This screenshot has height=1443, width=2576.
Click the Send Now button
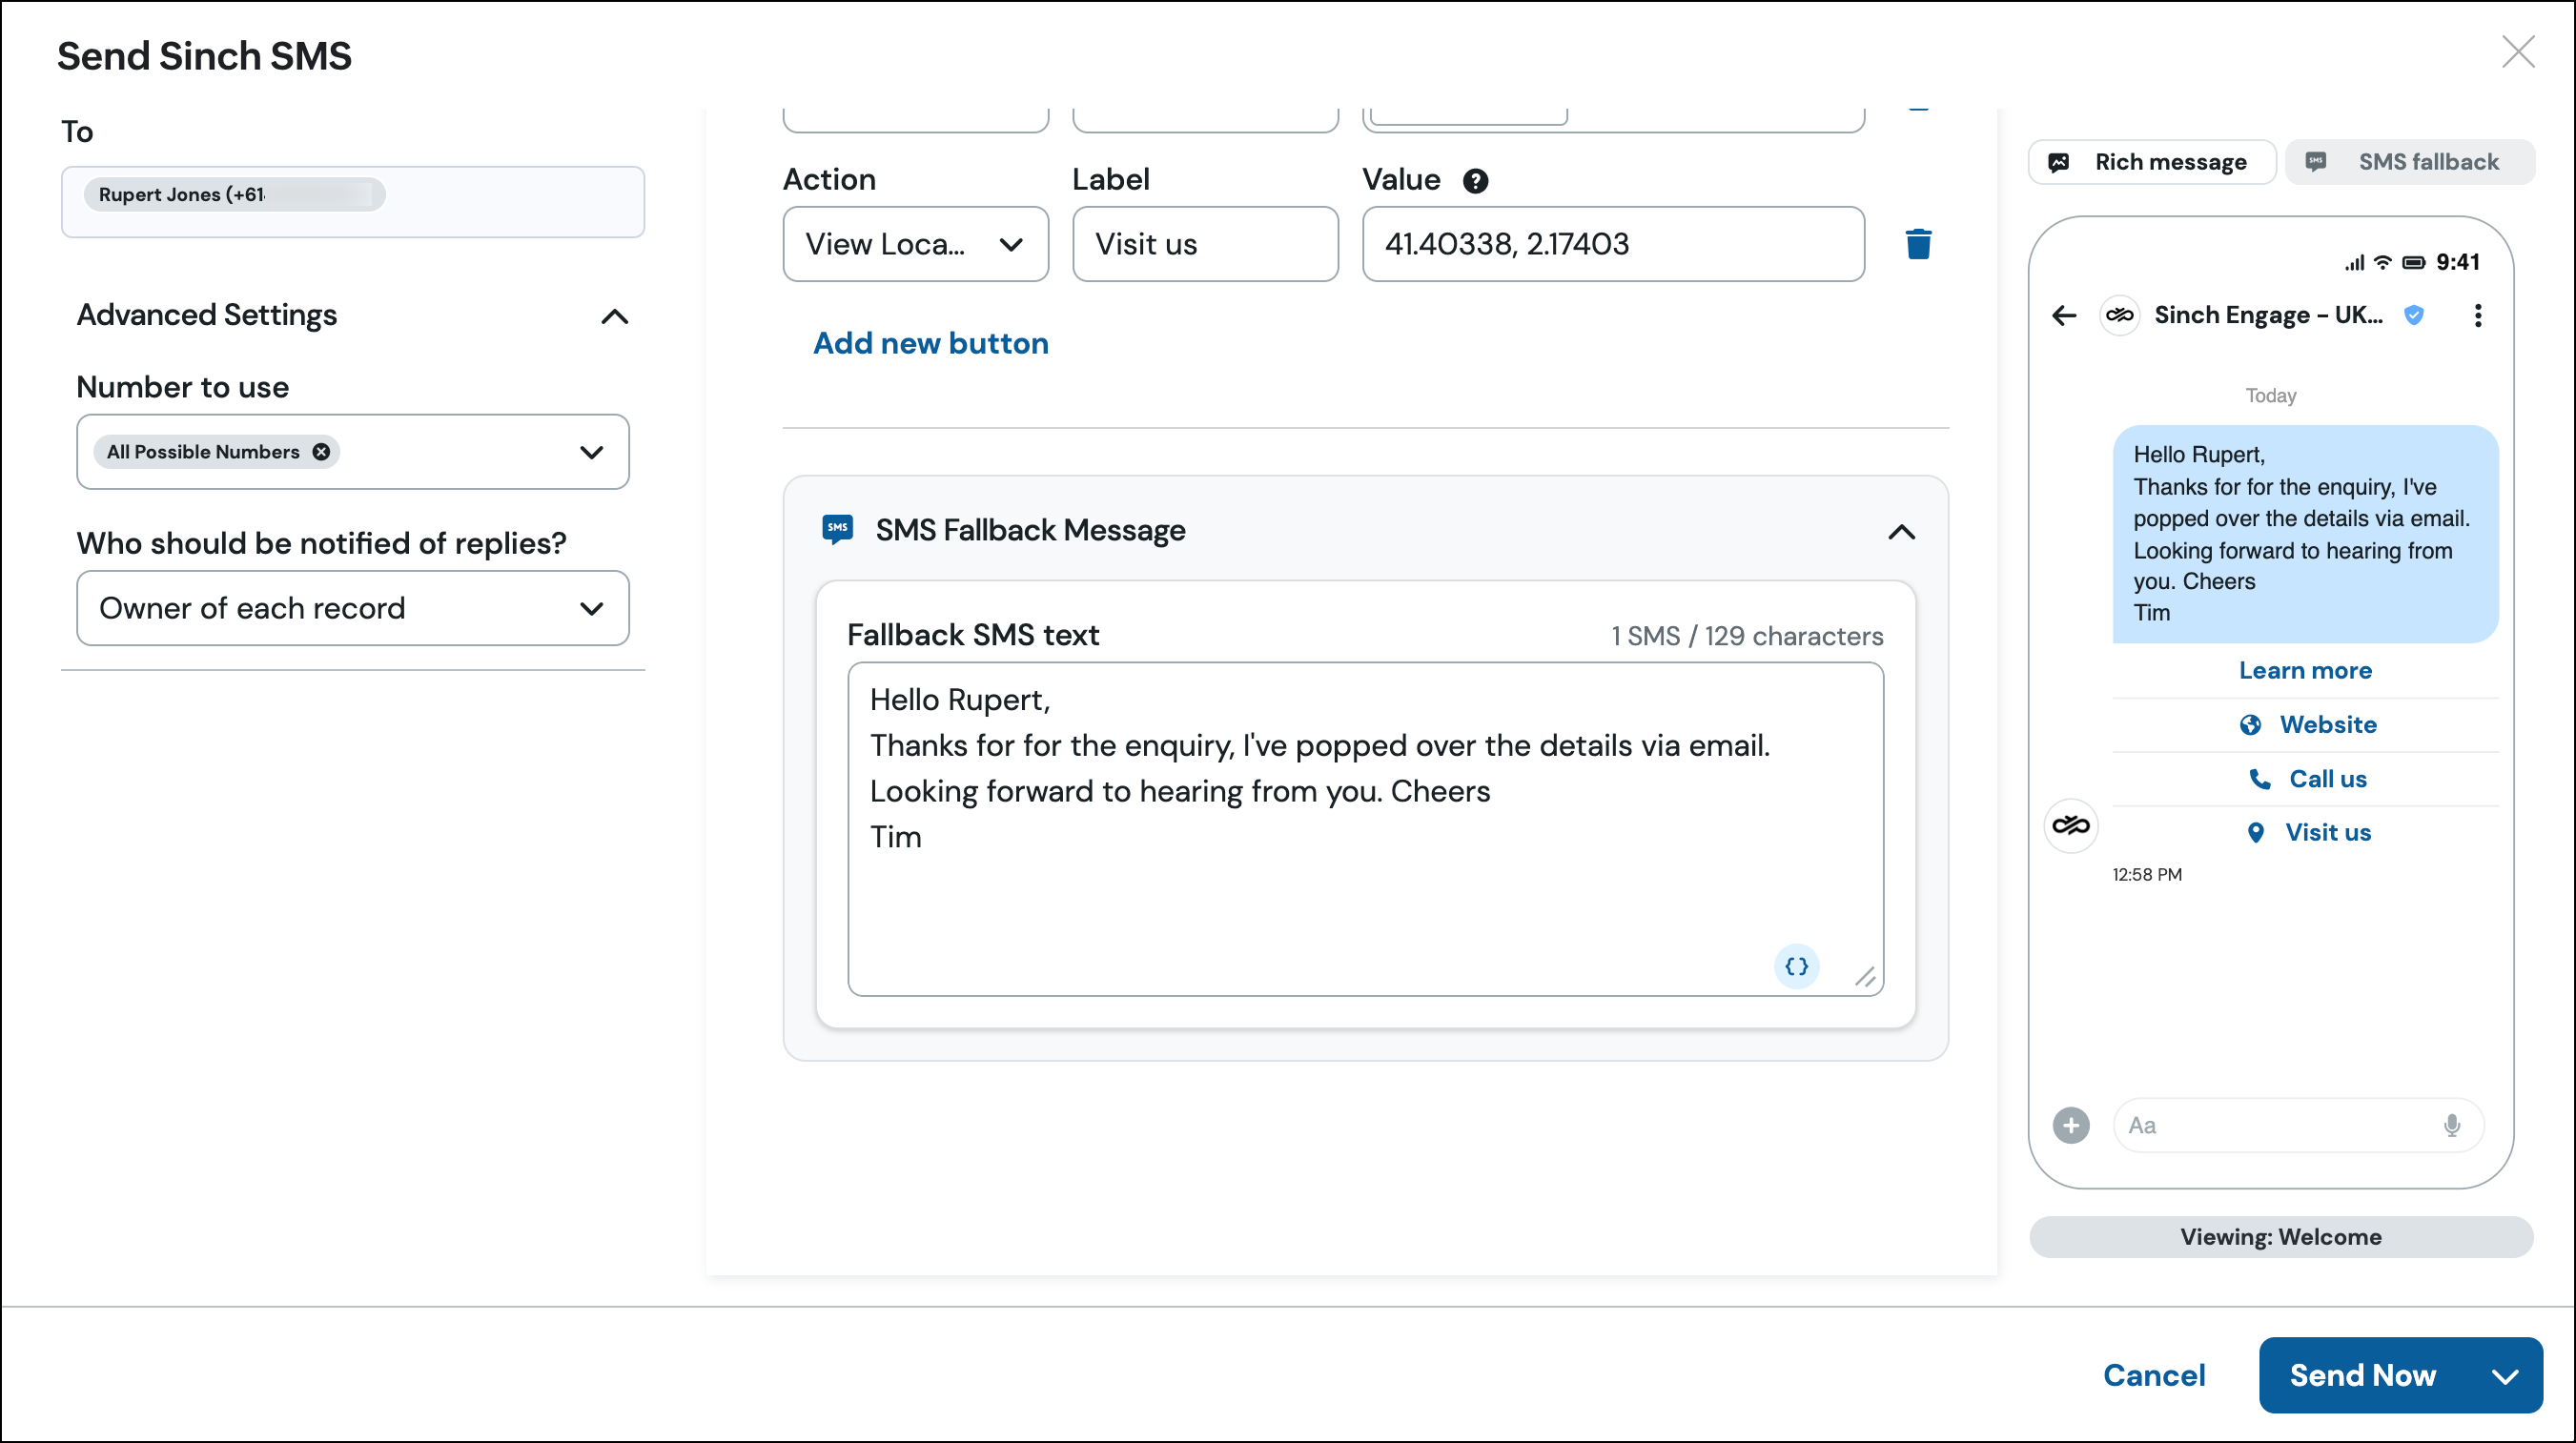[2363, 1375]
